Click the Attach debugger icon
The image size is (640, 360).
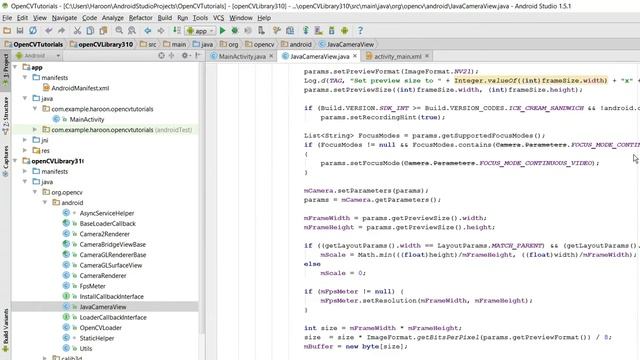pos(261,31)
